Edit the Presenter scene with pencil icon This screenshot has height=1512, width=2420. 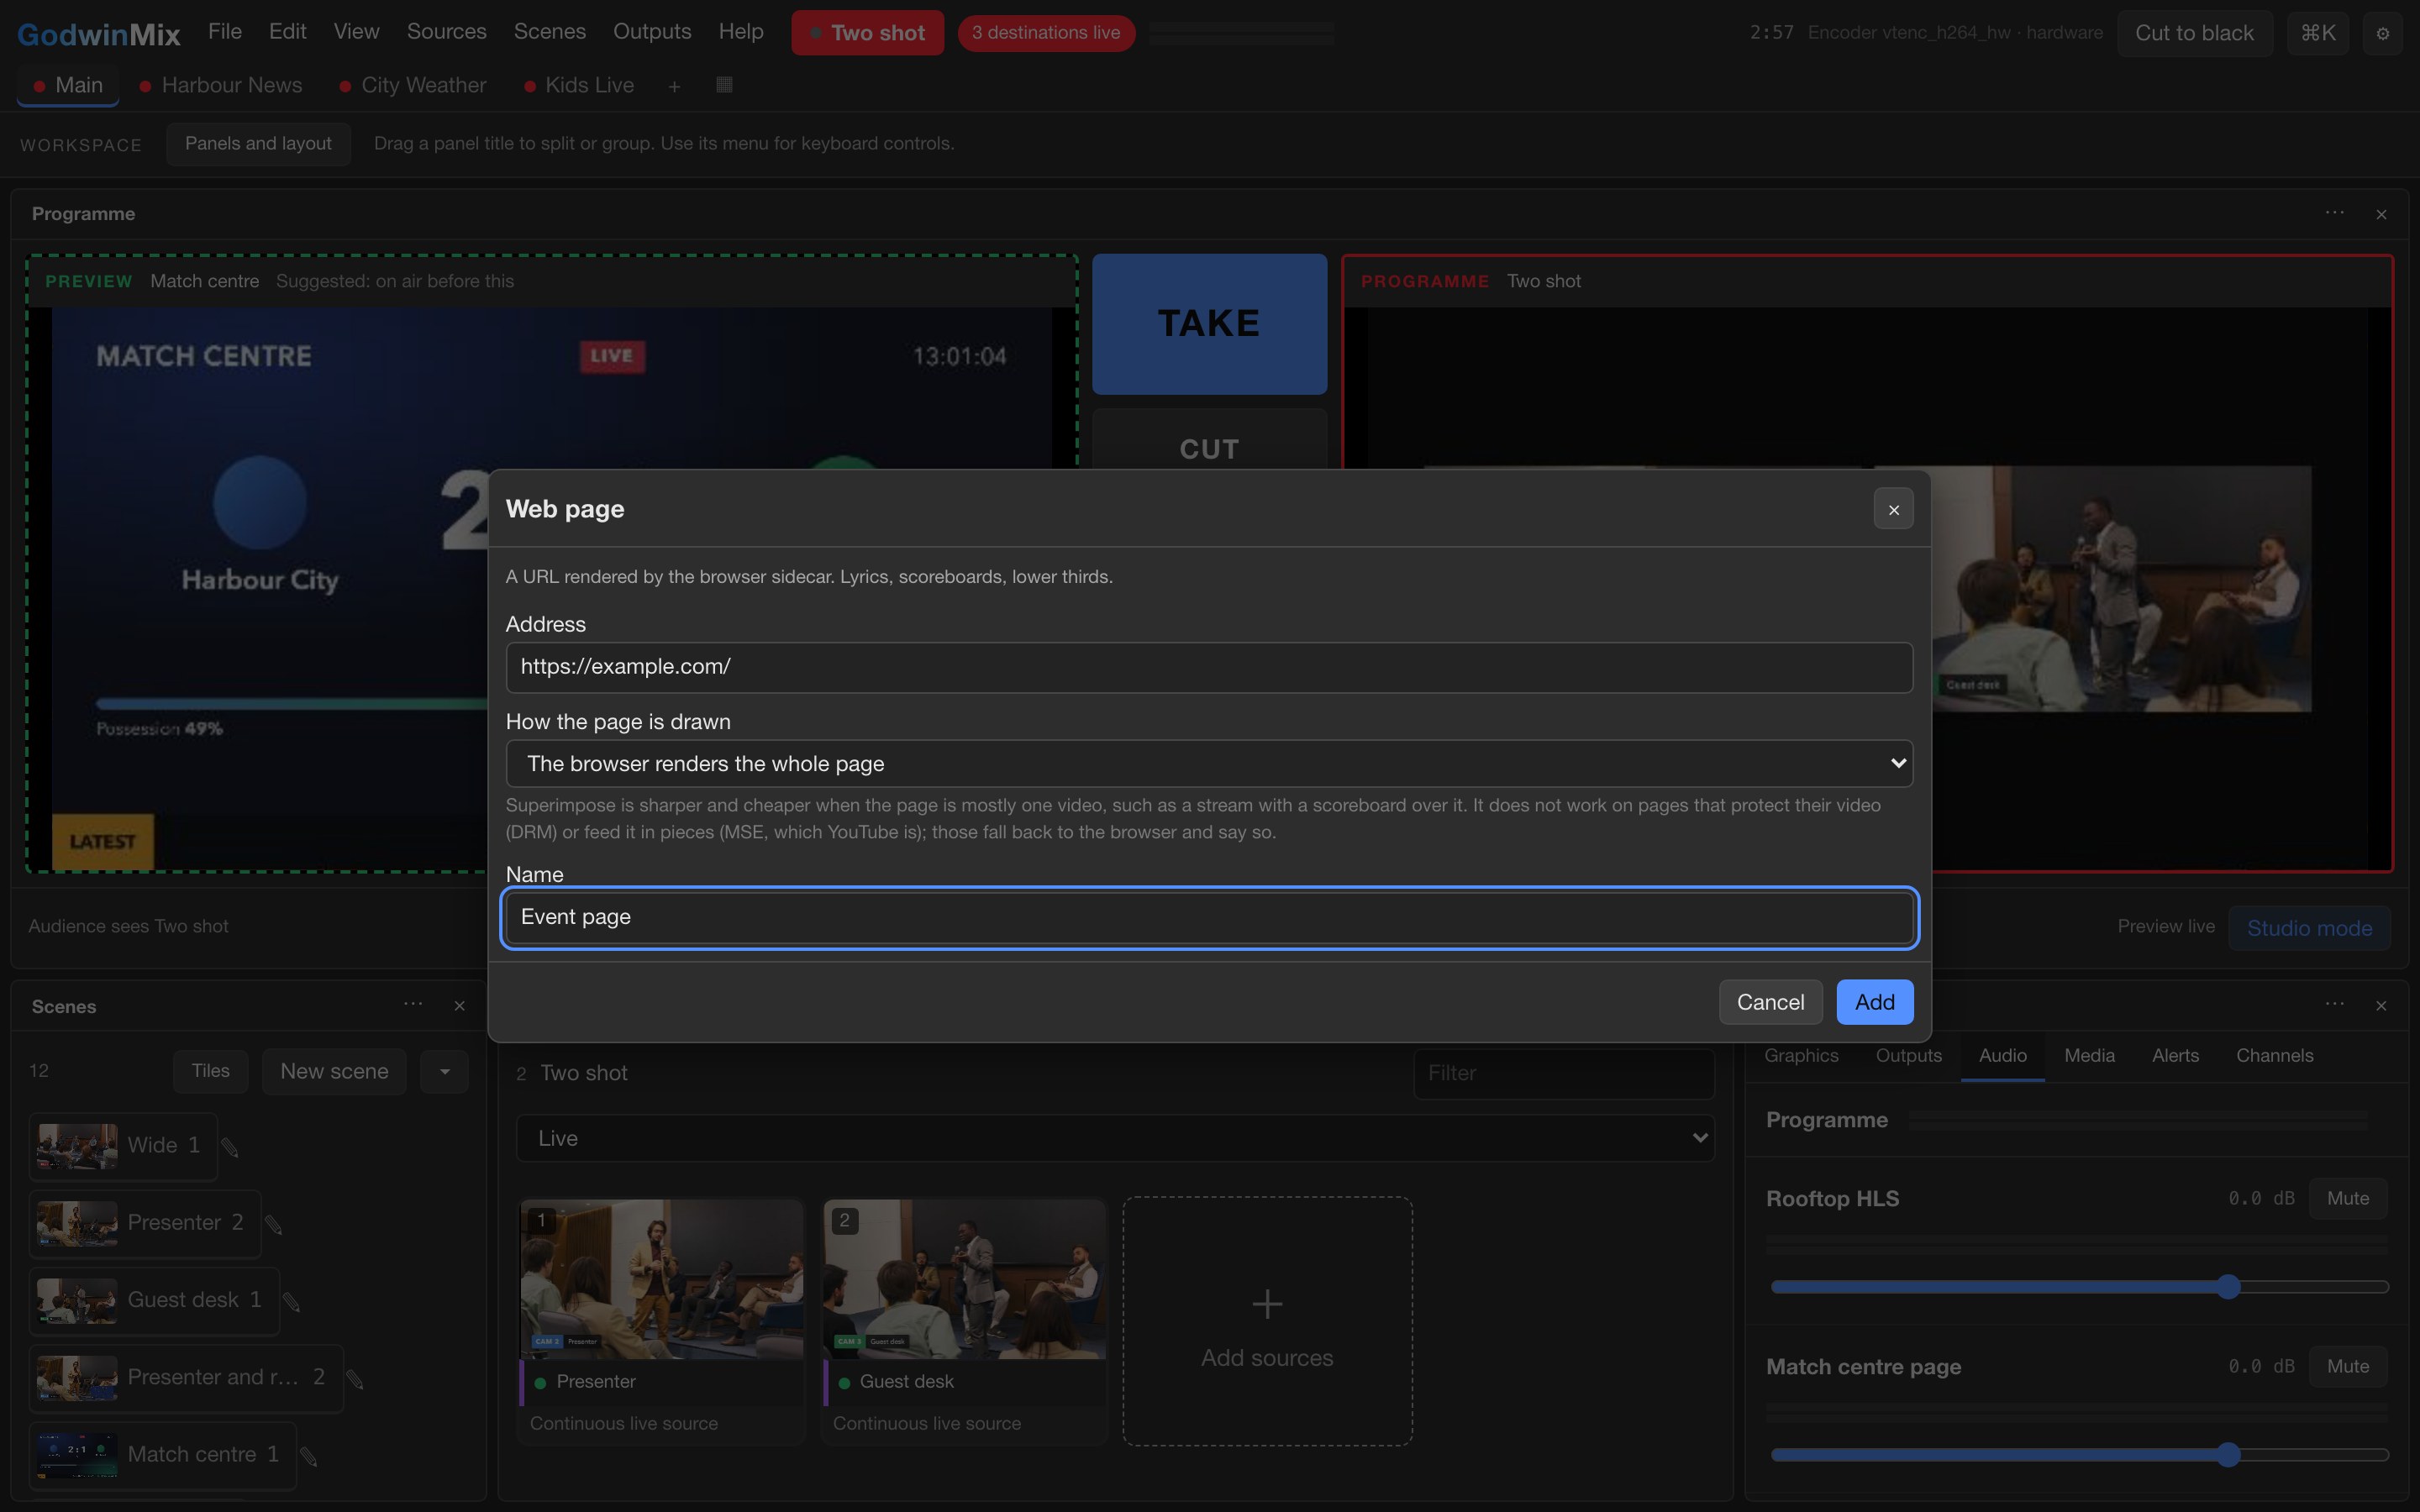tap(274, 1224)
